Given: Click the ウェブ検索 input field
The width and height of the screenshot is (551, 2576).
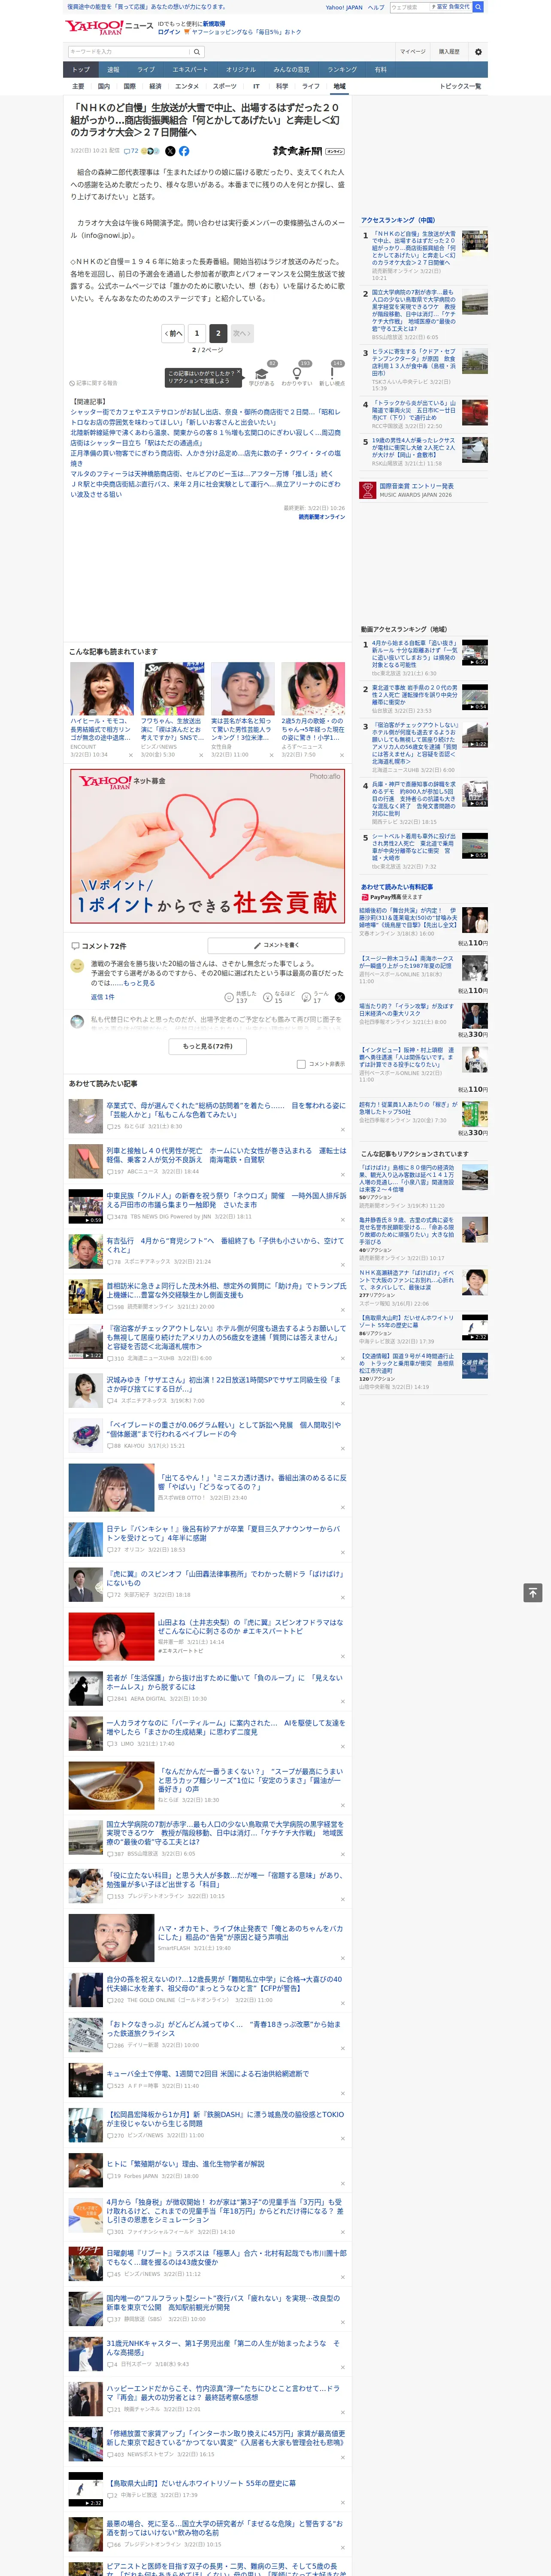Looking at the screenshot, I should coord(410,7).
